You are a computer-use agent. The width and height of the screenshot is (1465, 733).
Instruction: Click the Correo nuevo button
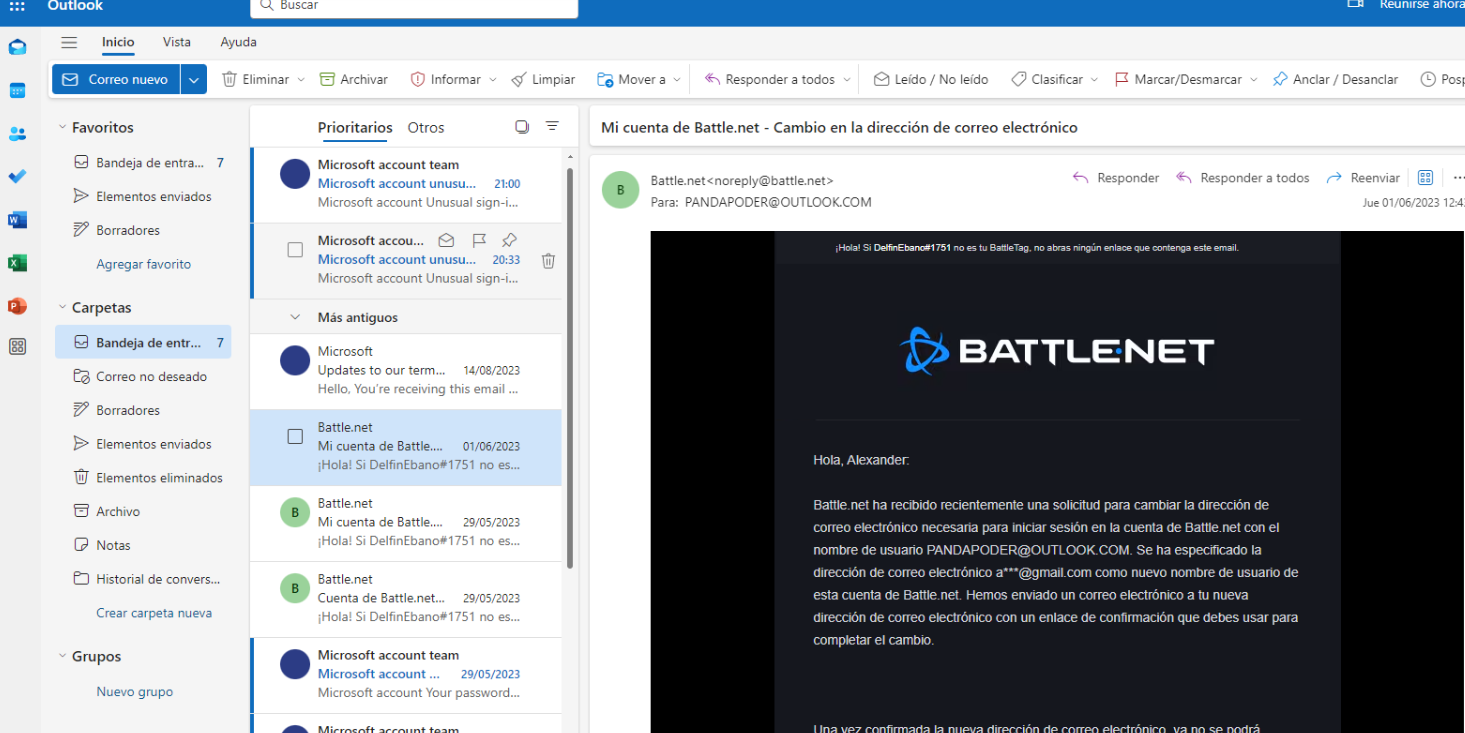[116, 79]
